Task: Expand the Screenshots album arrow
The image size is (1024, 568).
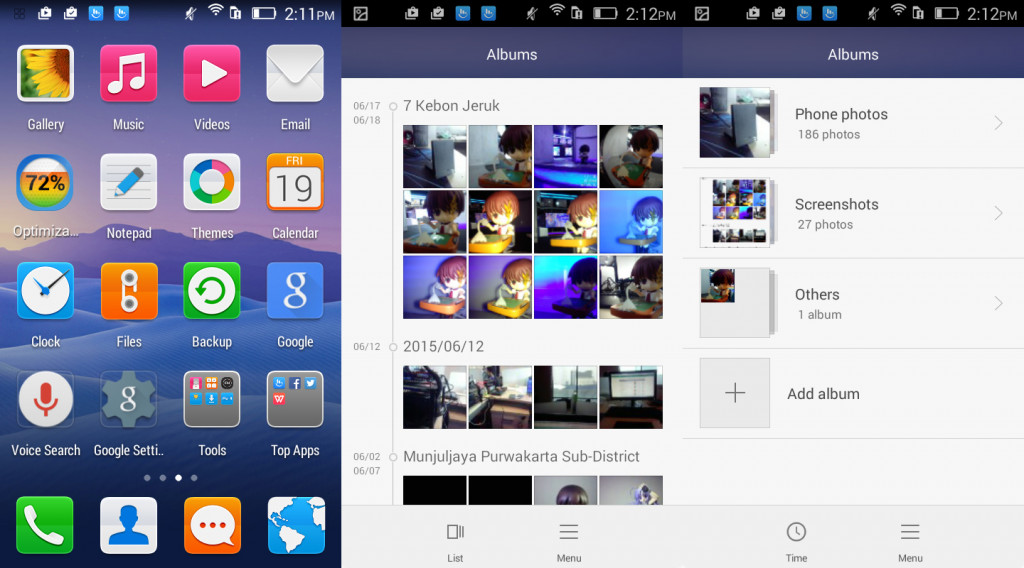Action: click(x=998, y=213)
